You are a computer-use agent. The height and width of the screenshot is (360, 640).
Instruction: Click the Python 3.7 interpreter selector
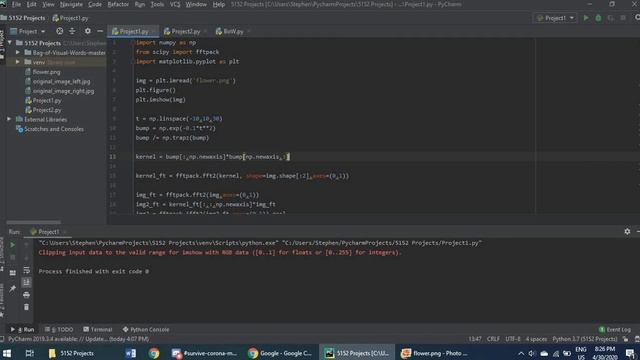click(x=584, y=339)
